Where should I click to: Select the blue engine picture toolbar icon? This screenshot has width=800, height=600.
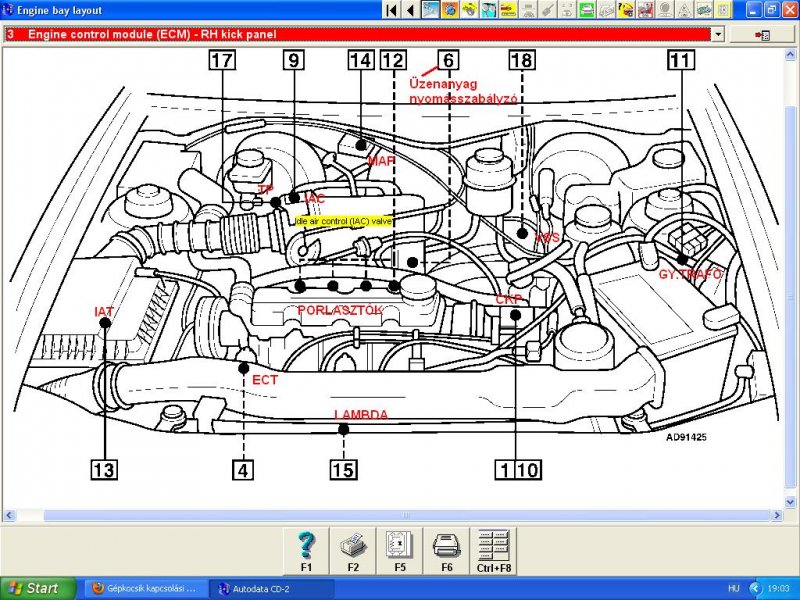coord(431,10)
